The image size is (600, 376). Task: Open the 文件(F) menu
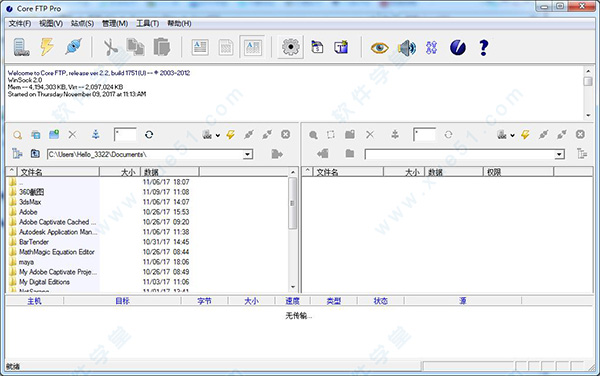pyautogui.click(x=20, y=24)
